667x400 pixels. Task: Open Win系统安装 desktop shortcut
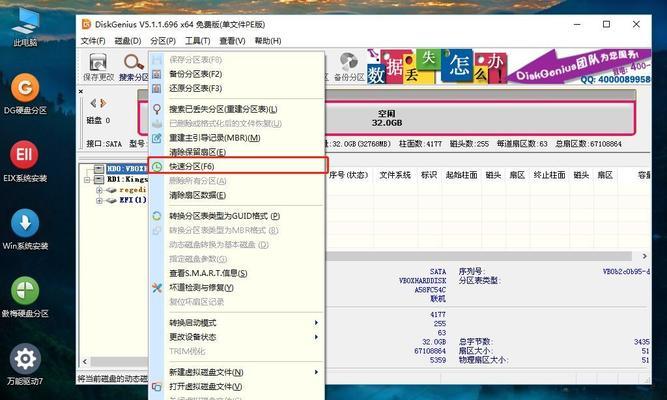[x=25, y=230]
